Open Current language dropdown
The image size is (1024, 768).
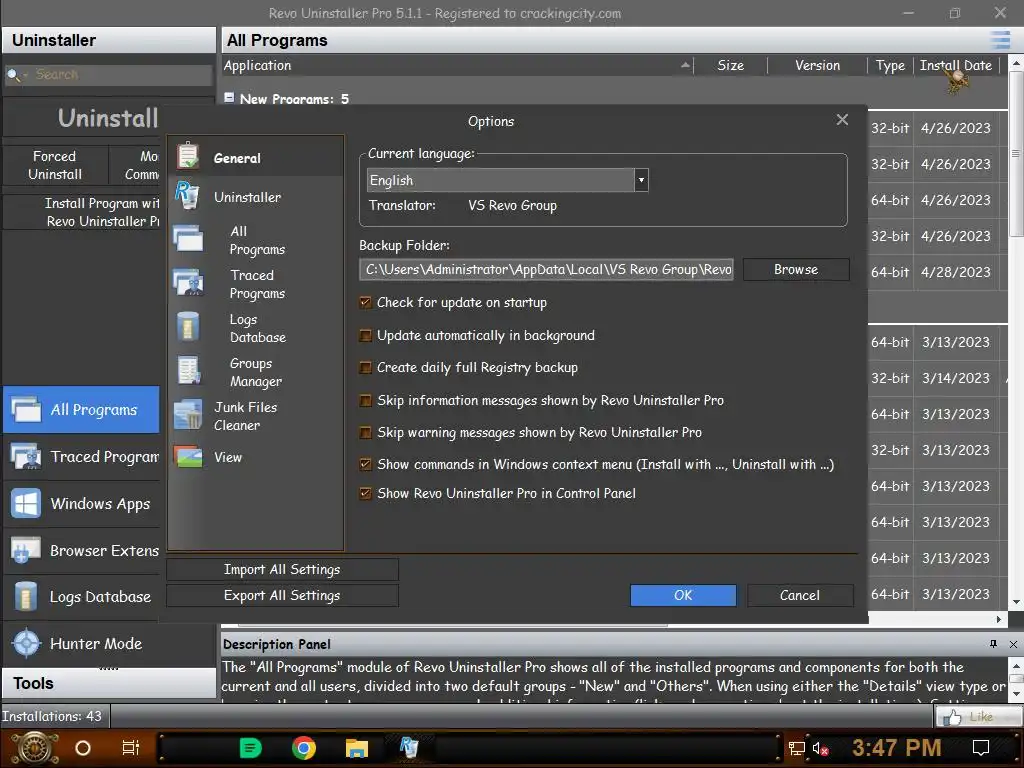641,180
